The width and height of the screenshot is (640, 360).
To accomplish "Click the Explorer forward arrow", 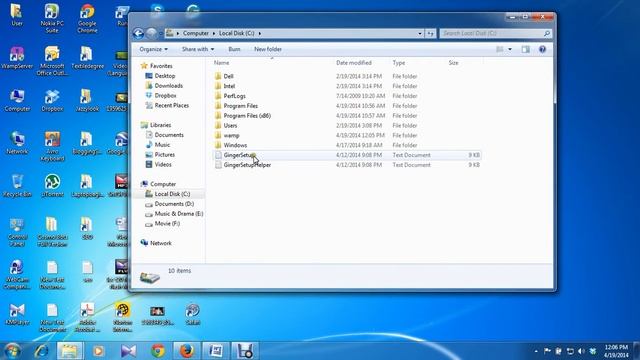I will (151, 33).
